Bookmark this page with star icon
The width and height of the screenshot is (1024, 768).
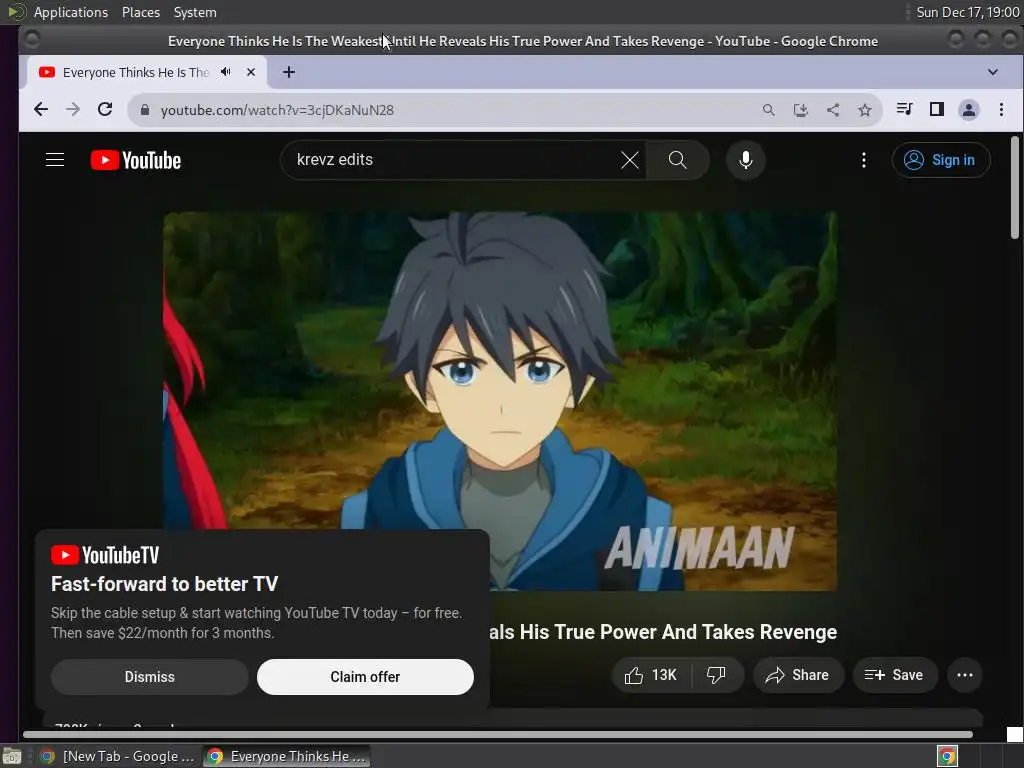[865, 110]
